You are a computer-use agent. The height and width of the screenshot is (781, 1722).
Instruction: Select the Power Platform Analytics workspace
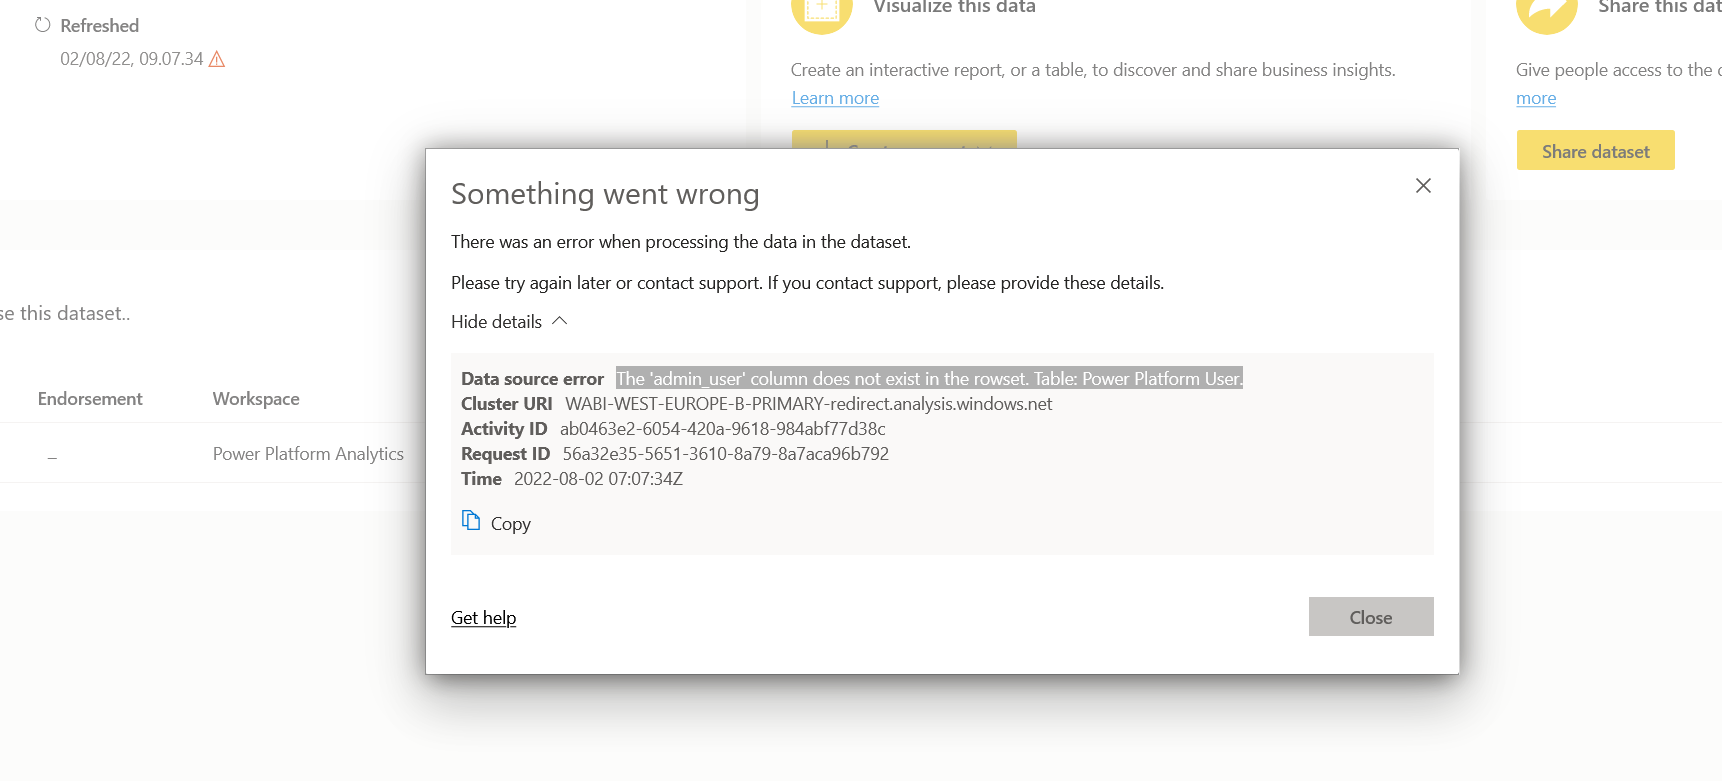[x=308, y=453]
